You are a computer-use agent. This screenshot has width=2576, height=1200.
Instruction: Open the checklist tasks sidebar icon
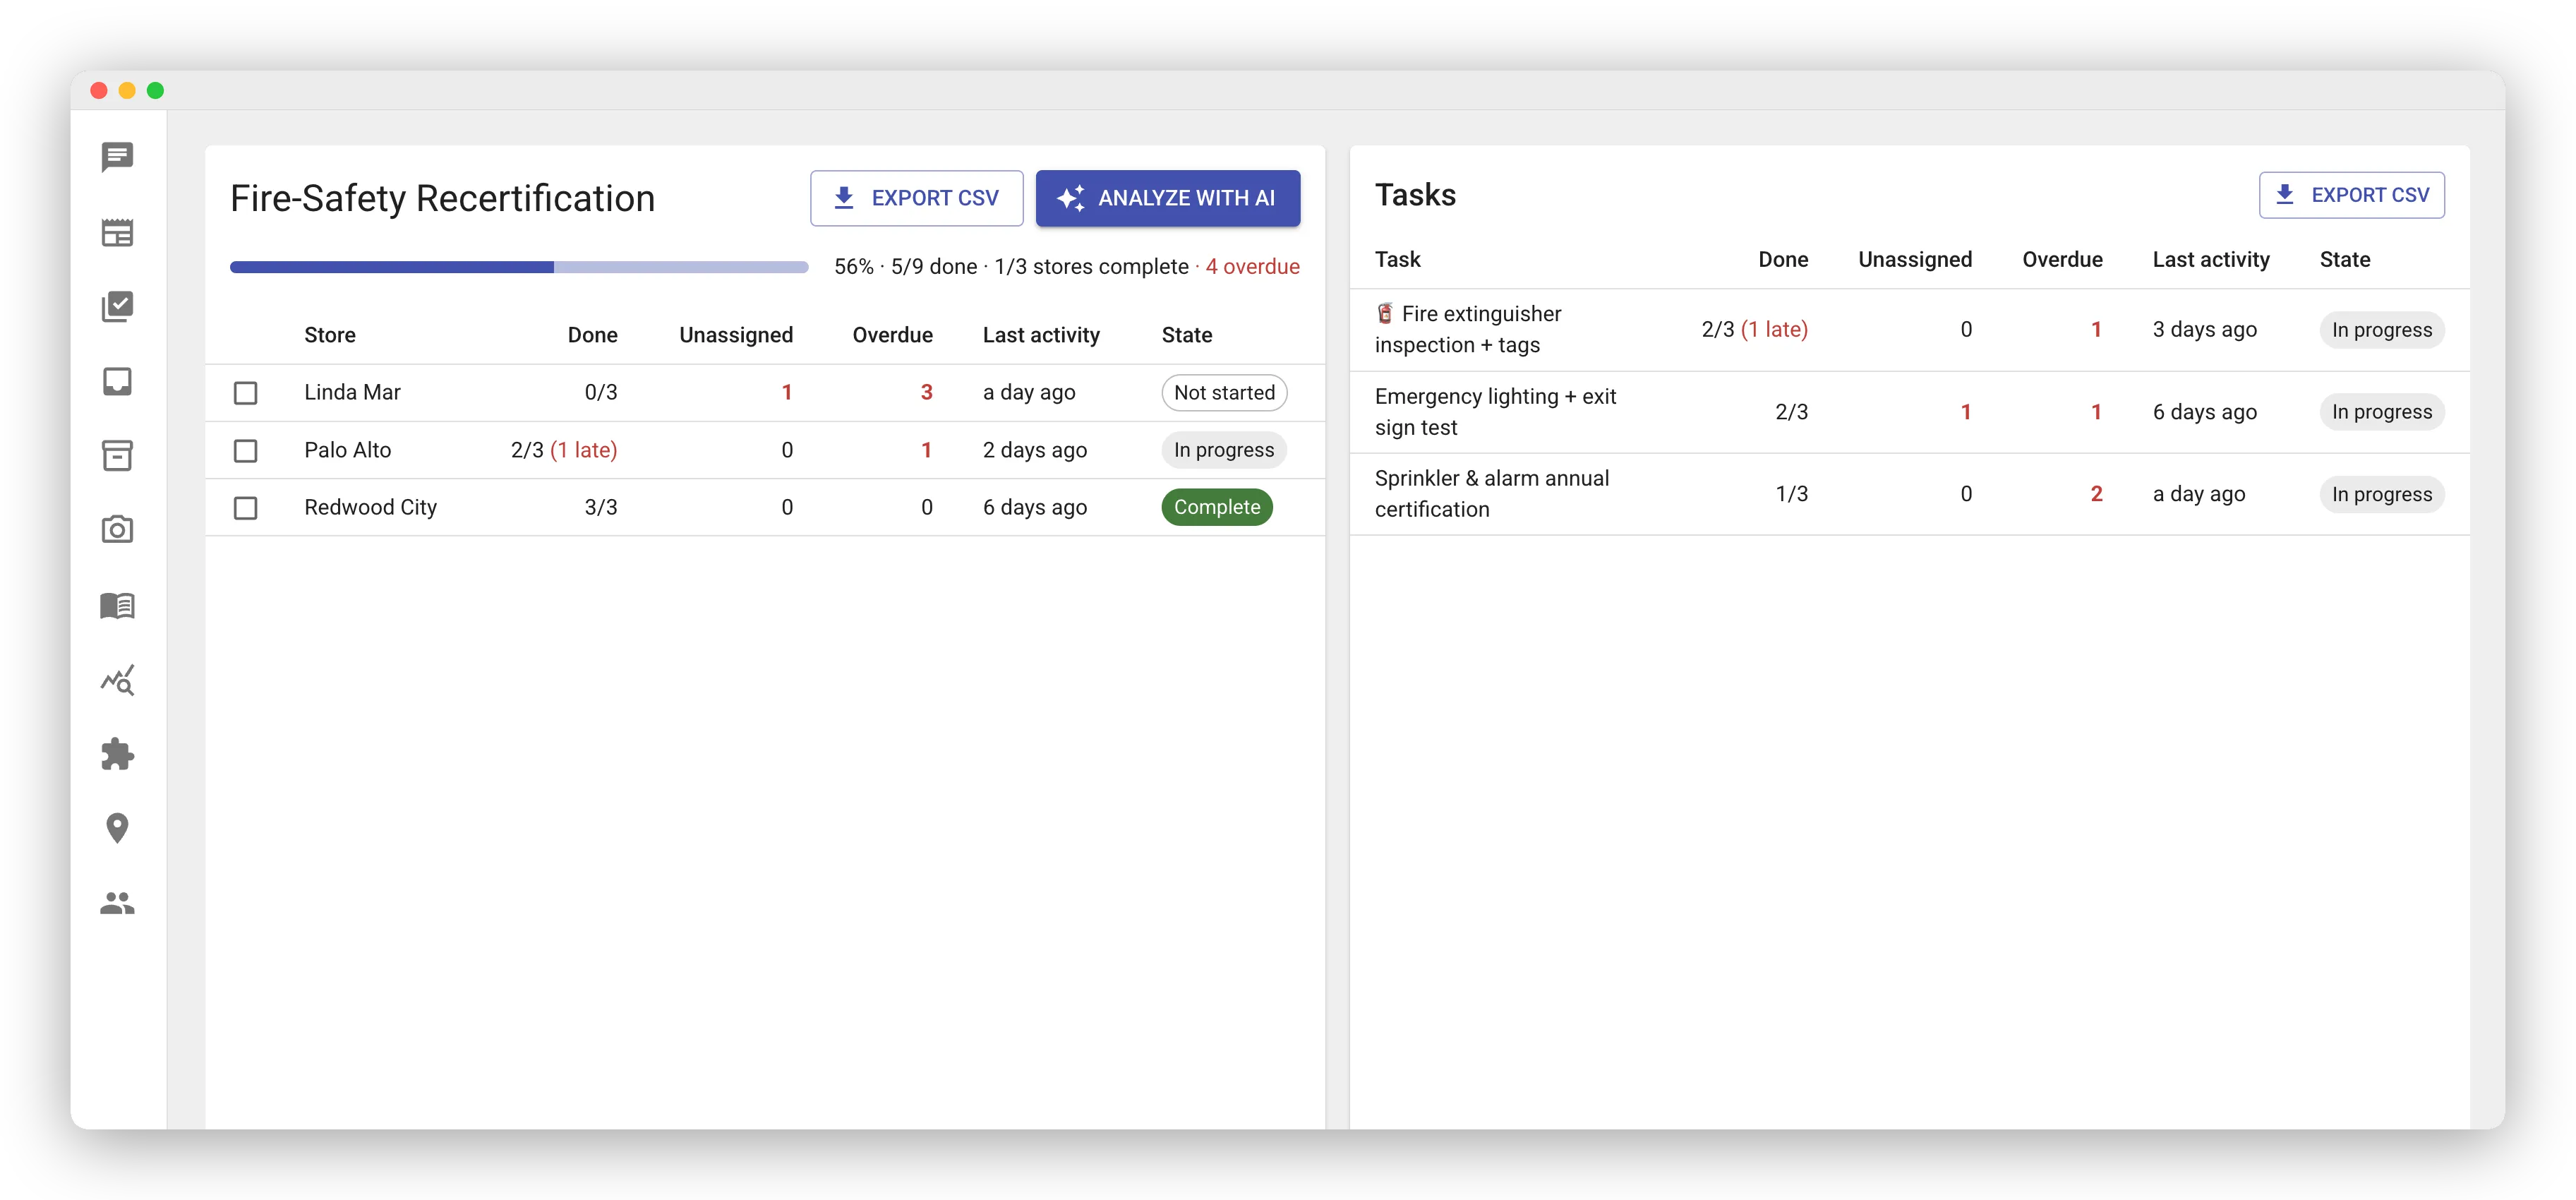(117, 306)
